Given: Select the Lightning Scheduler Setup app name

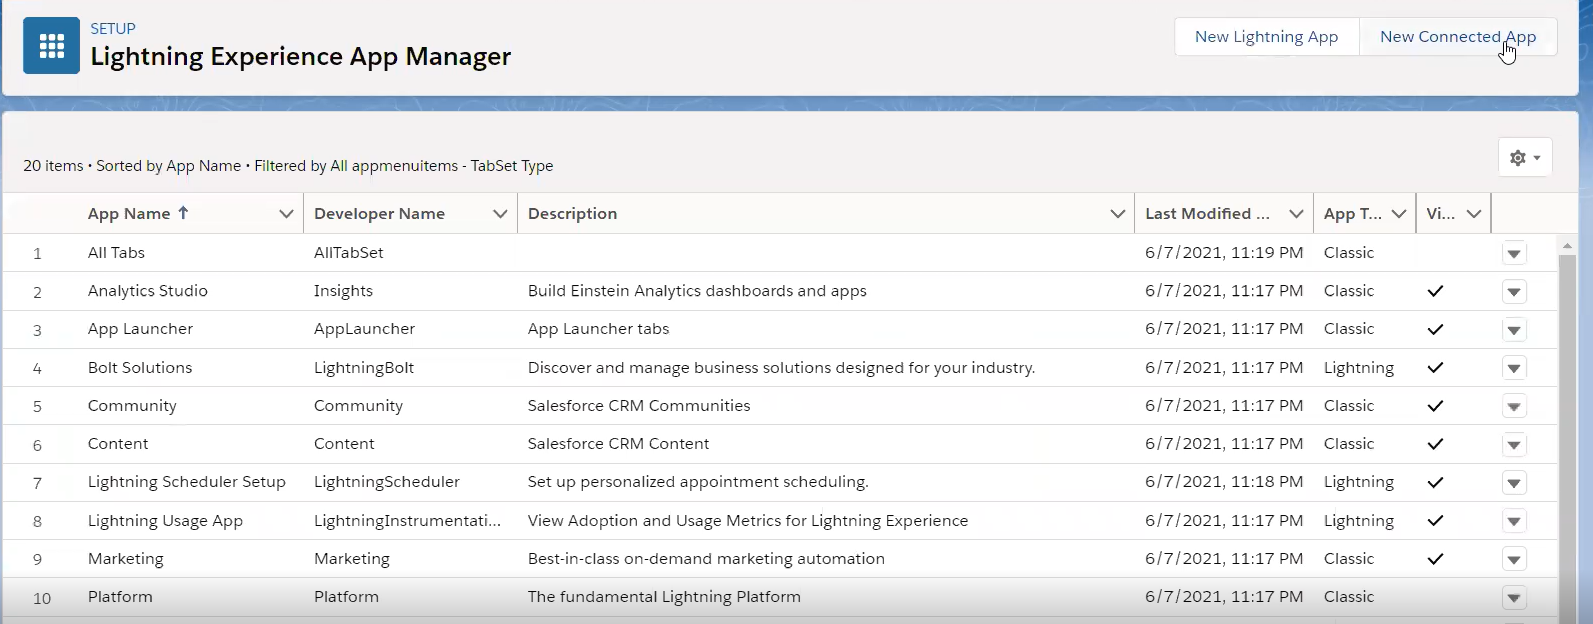Looking at the screenshot, I should [x=187, y=482].
